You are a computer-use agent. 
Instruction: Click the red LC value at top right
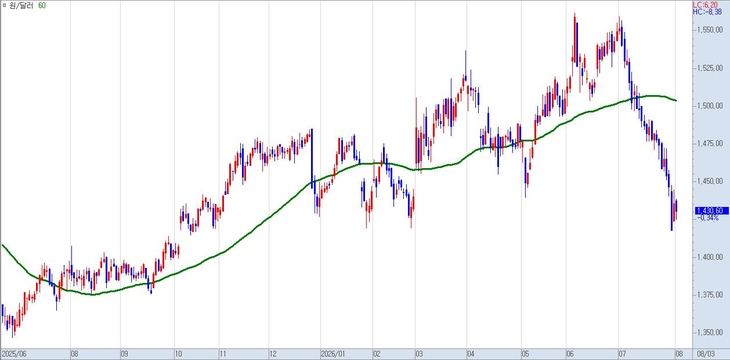click(x=705, y=4)
